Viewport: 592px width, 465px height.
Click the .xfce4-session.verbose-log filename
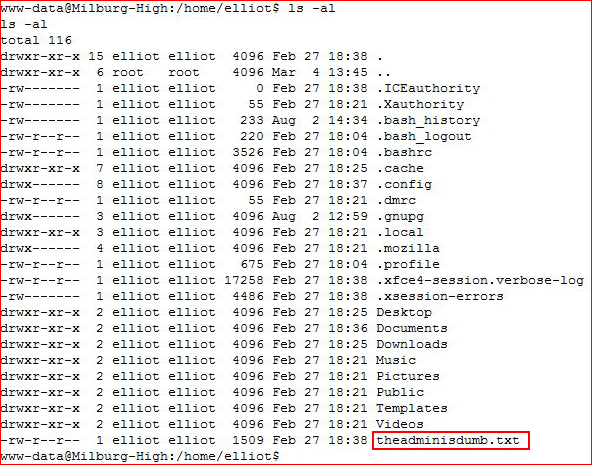(x=480, y=280)
